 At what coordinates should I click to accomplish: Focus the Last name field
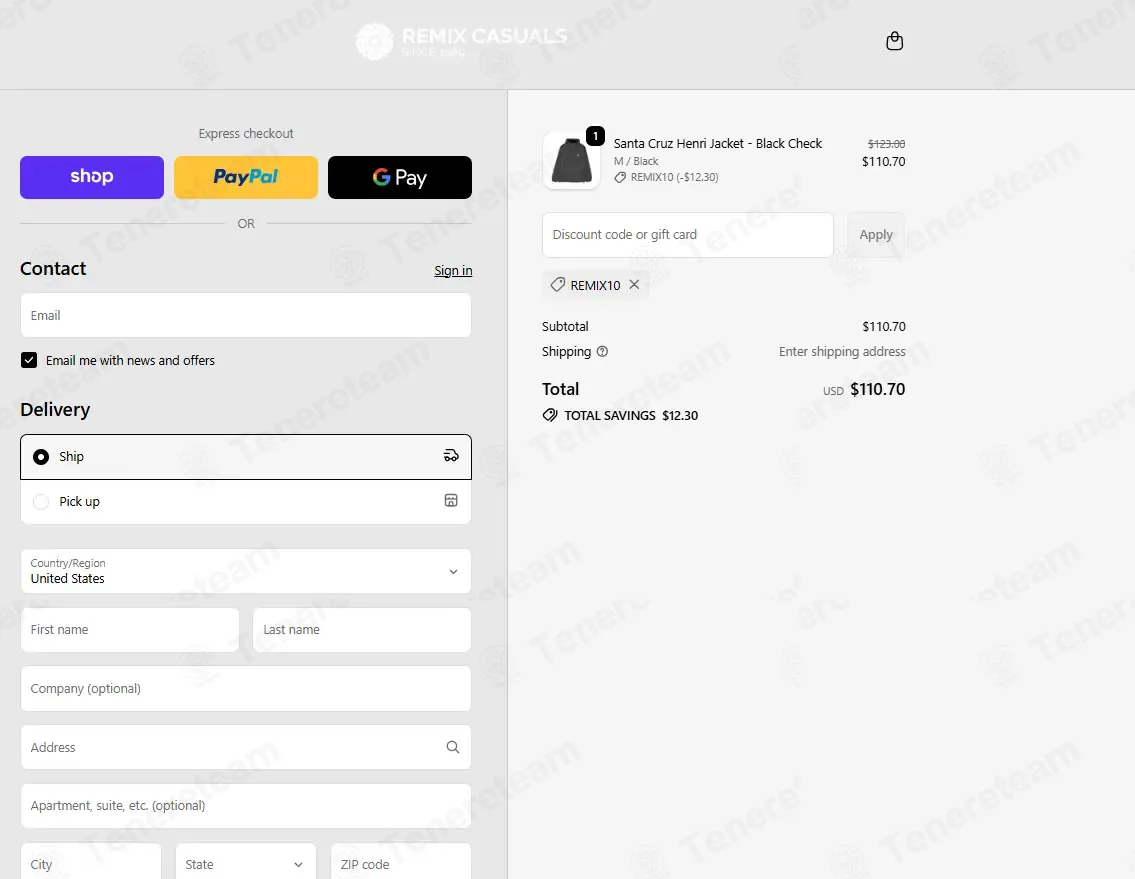(362, 629)
